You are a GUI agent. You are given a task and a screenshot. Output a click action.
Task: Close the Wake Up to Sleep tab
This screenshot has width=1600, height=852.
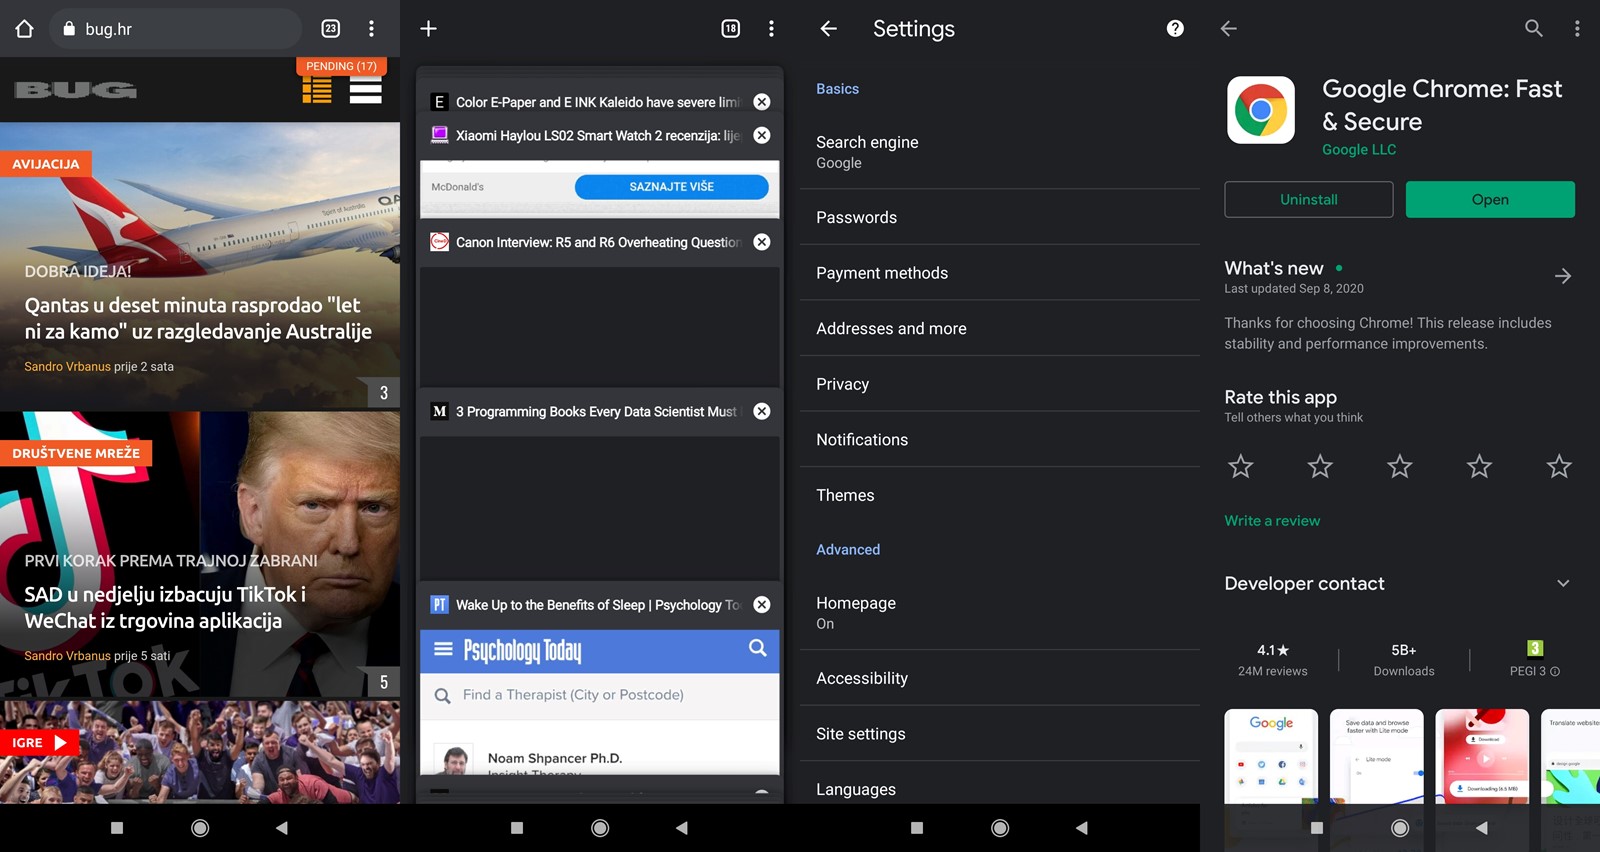click(762, 605)
